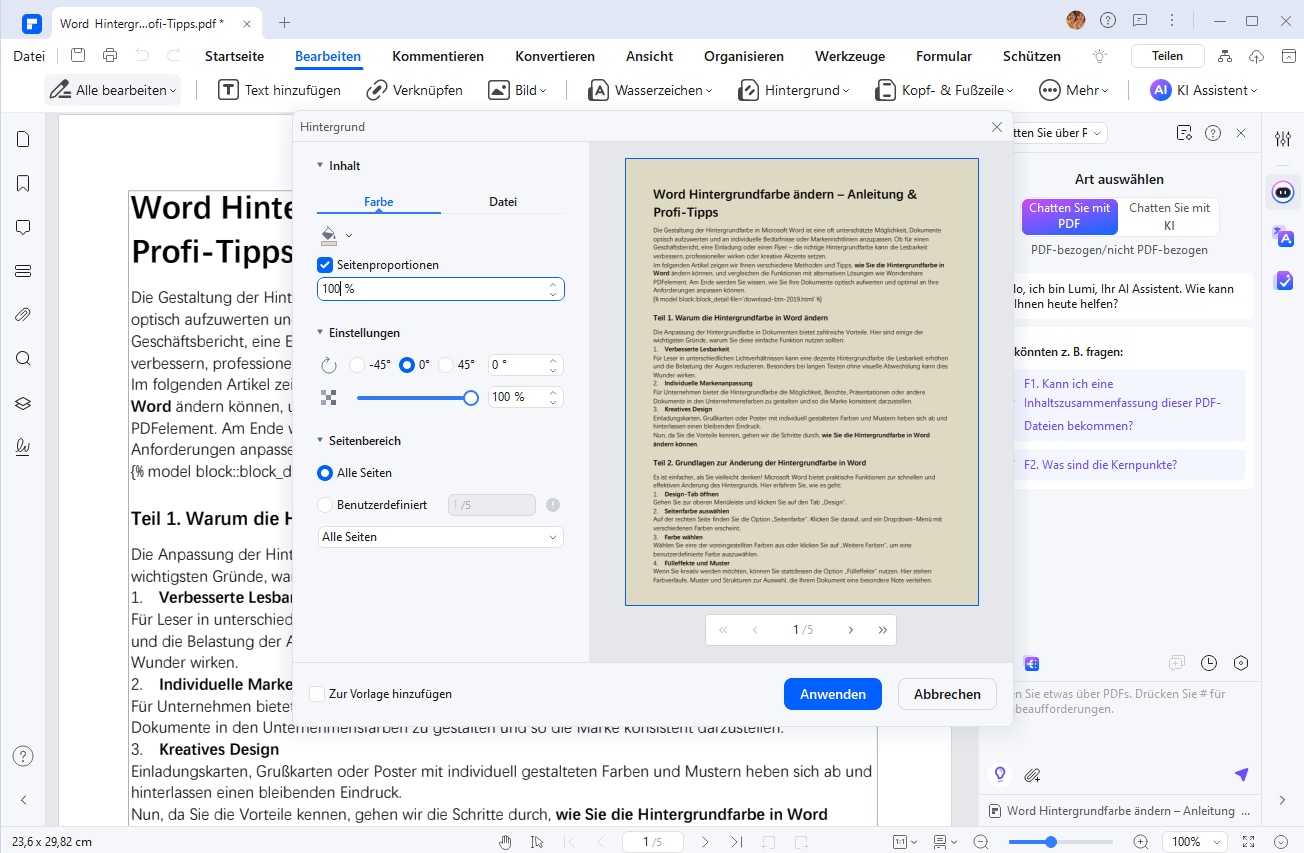Image resolution: width=1304 pixels, height=853 pixels.
Task: Open the attachments paperclip panel
Action: click(x=23, y=314)
